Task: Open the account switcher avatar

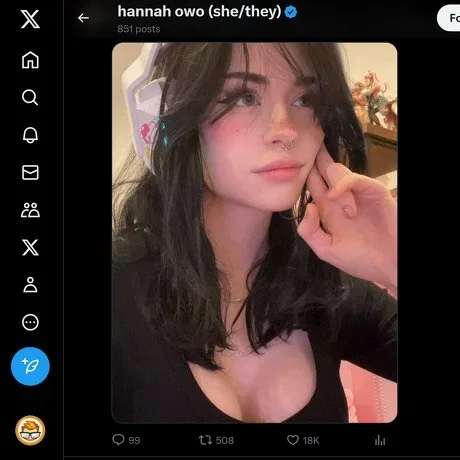Action: point(30,430)
